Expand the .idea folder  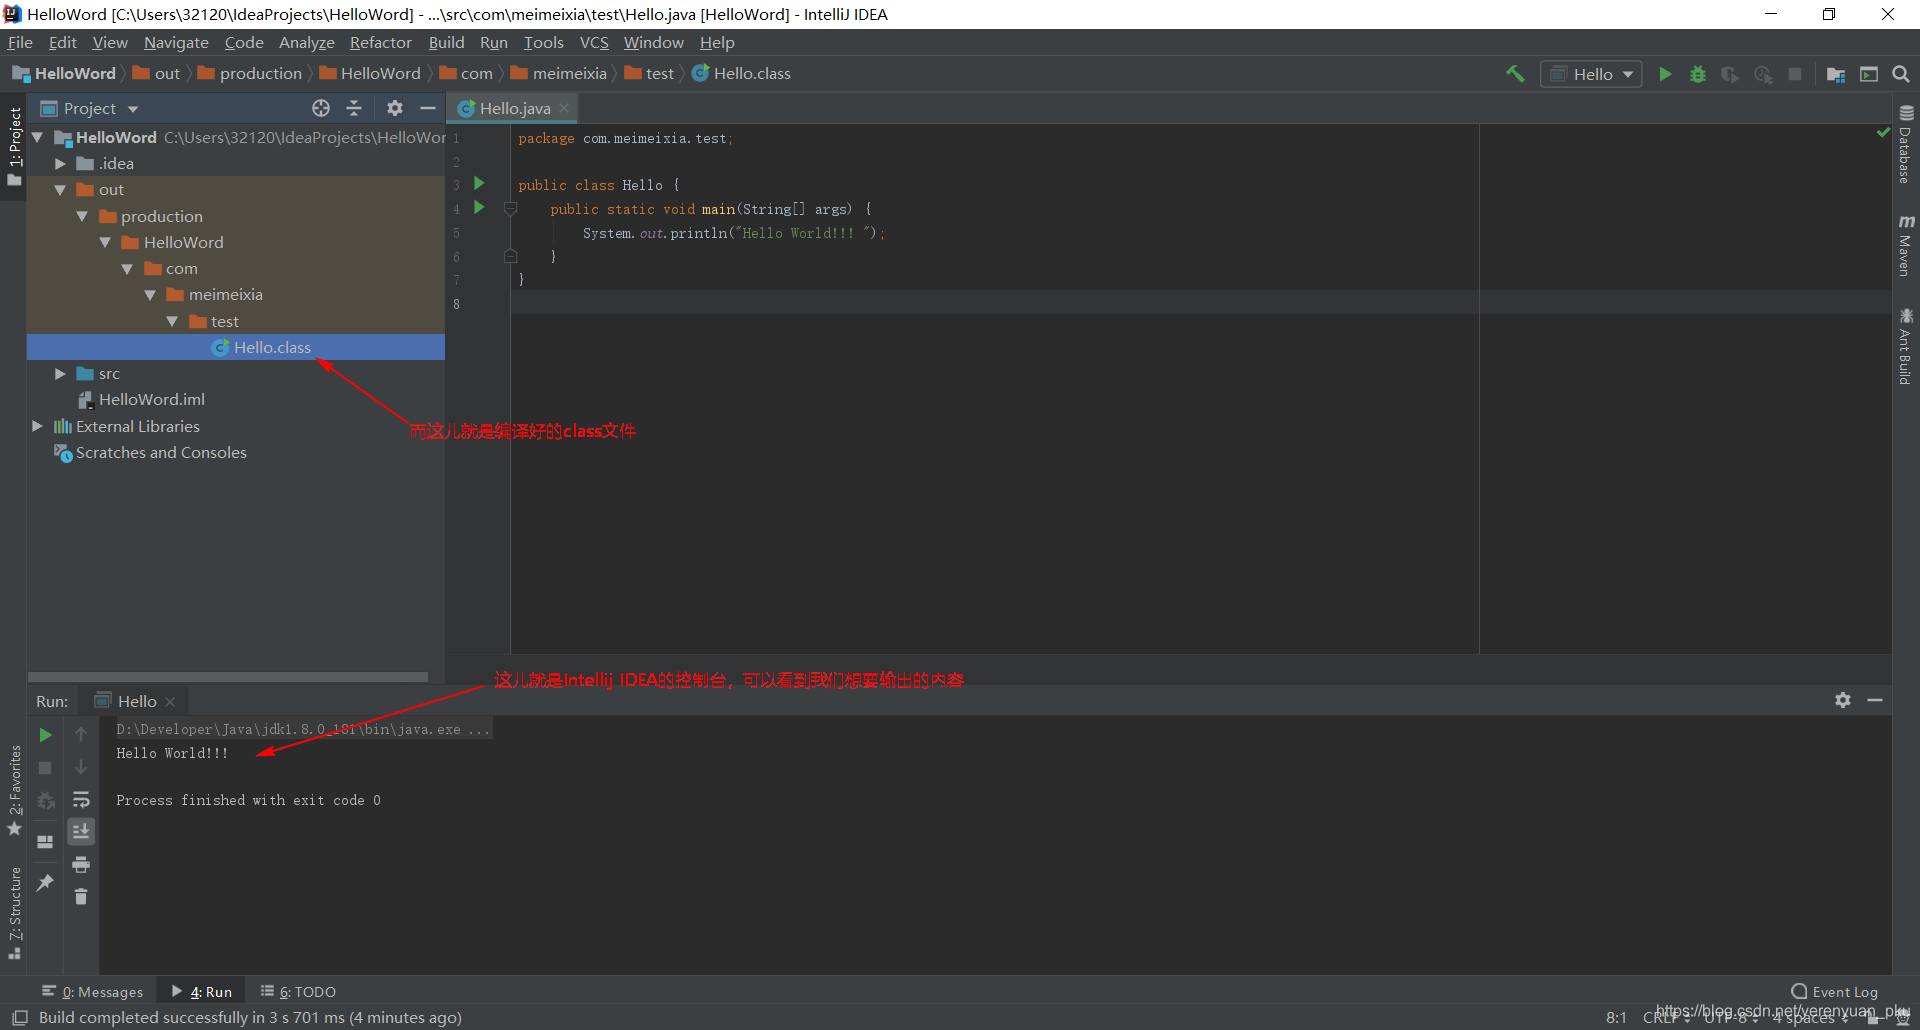click(60, 163)
